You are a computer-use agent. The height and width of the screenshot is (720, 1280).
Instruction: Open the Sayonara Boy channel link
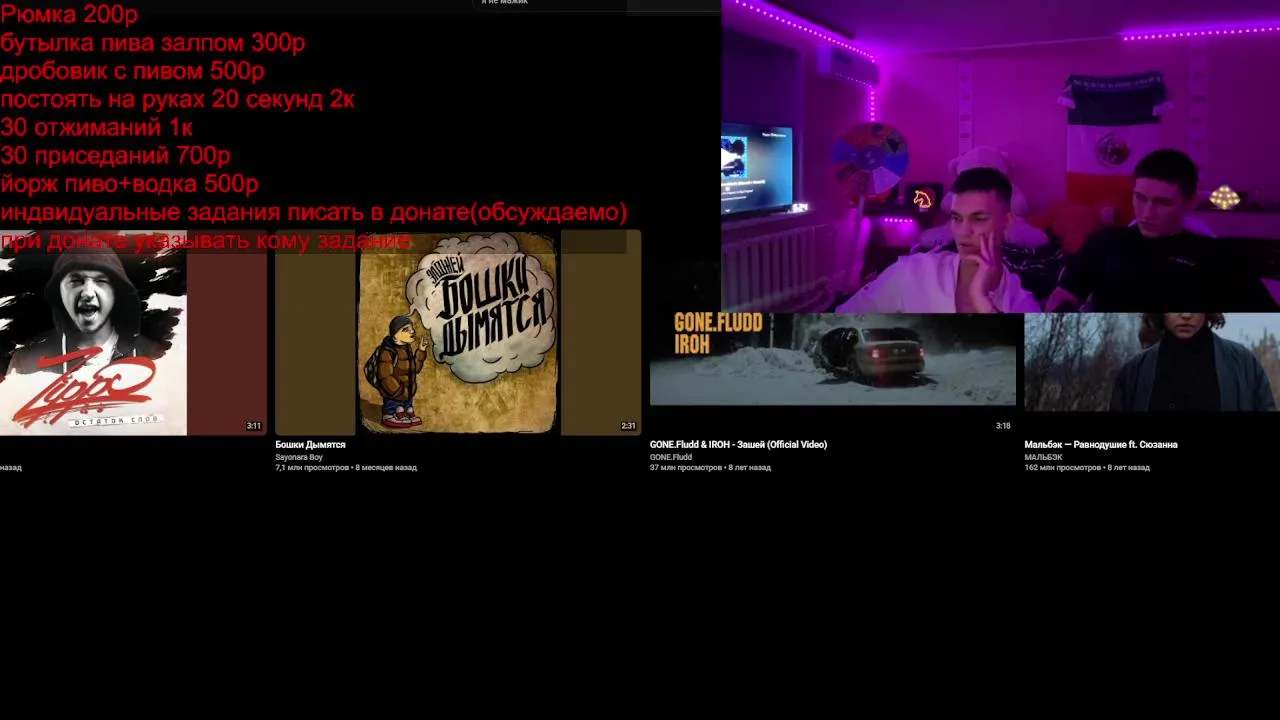pos(299,457)
